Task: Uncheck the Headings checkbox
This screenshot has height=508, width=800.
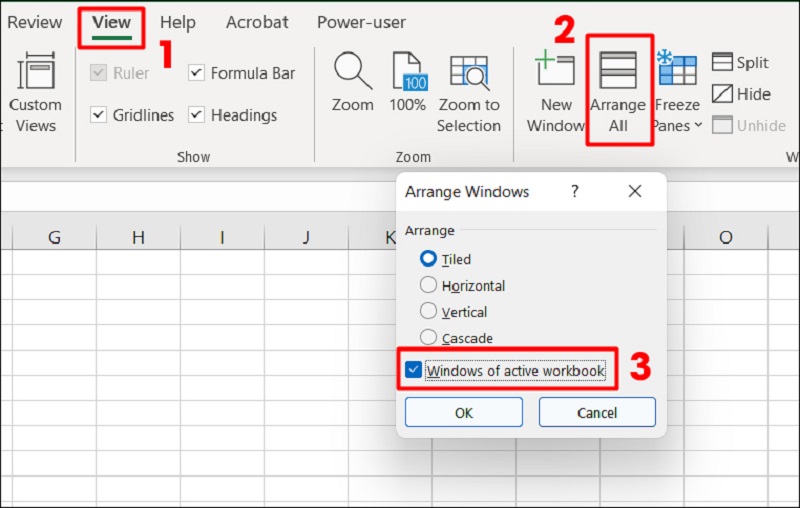Action: 196,115
